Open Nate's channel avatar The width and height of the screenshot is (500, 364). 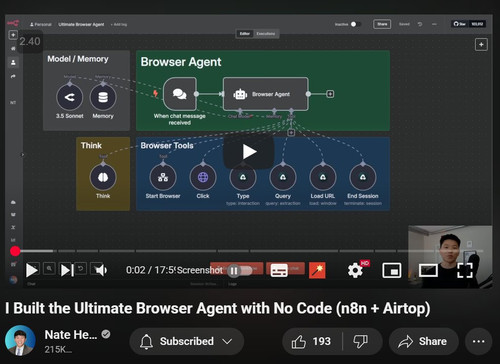20,341
